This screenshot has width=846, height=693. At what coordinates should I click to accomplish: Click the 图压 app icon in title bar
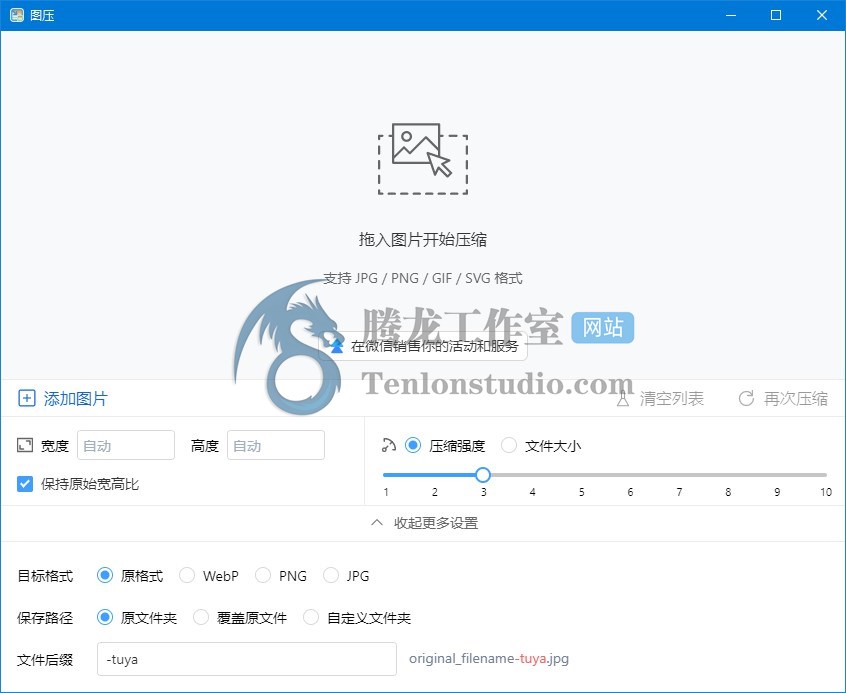[17, 15]
